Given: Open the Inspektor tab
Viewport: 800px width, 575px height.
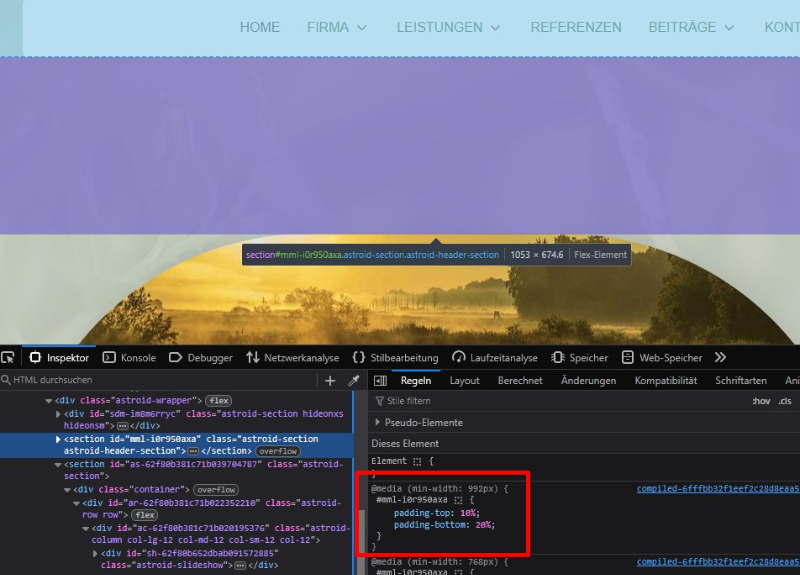Looking at the screenshot, I should pos(59,358).
